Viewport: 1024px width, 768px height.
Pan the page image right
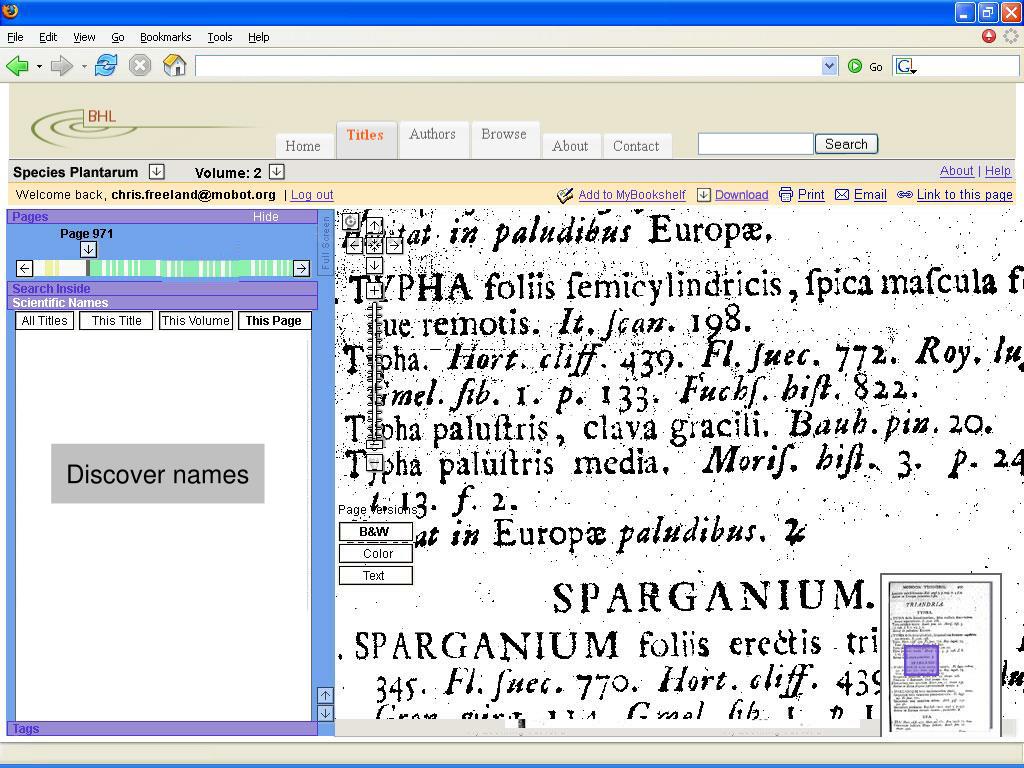point(394,246)
